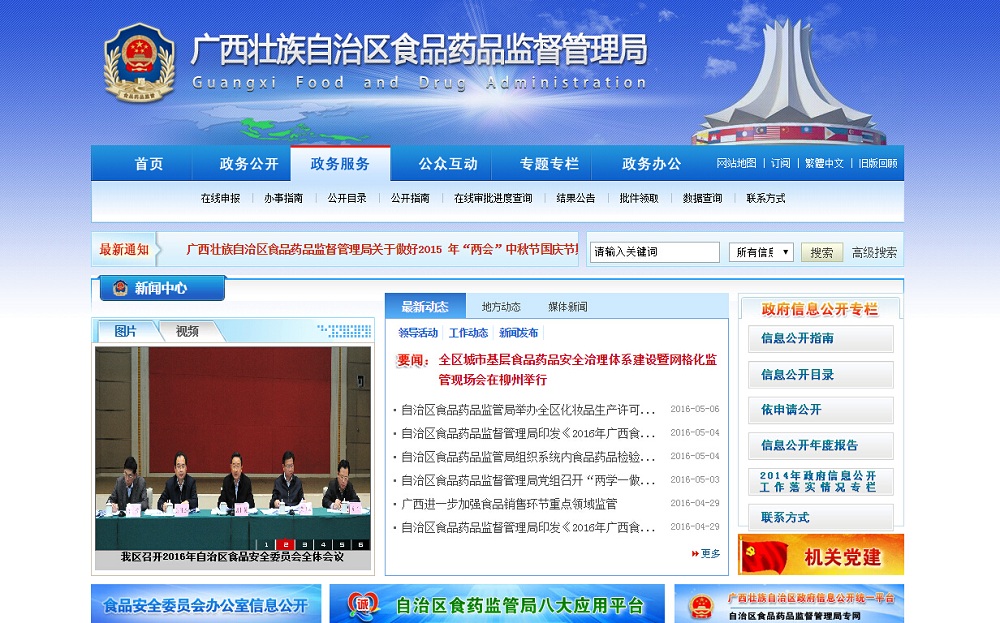This screenshot has width=1000, height=623.
Task: Switch to 繁體中文 version
Action: 824,163
